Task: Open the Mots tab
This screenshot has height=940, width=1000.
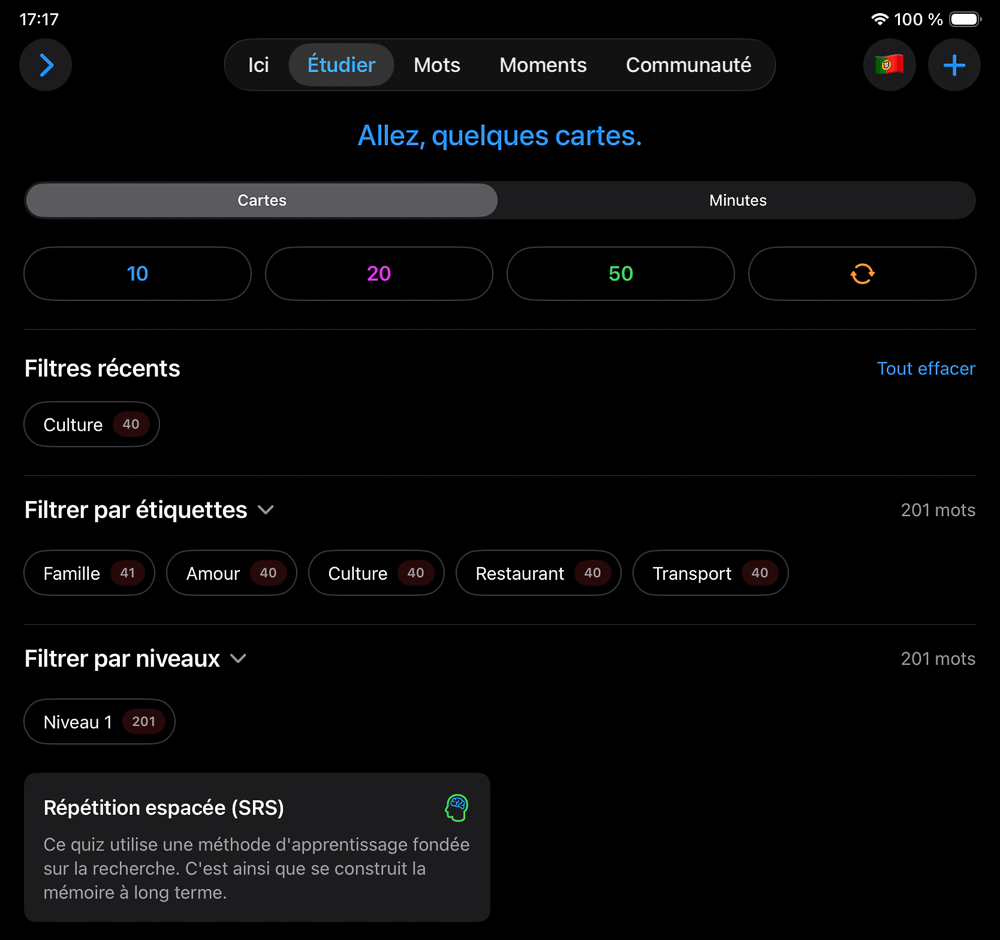Action: pyautogui.click(x=437, y=65)
